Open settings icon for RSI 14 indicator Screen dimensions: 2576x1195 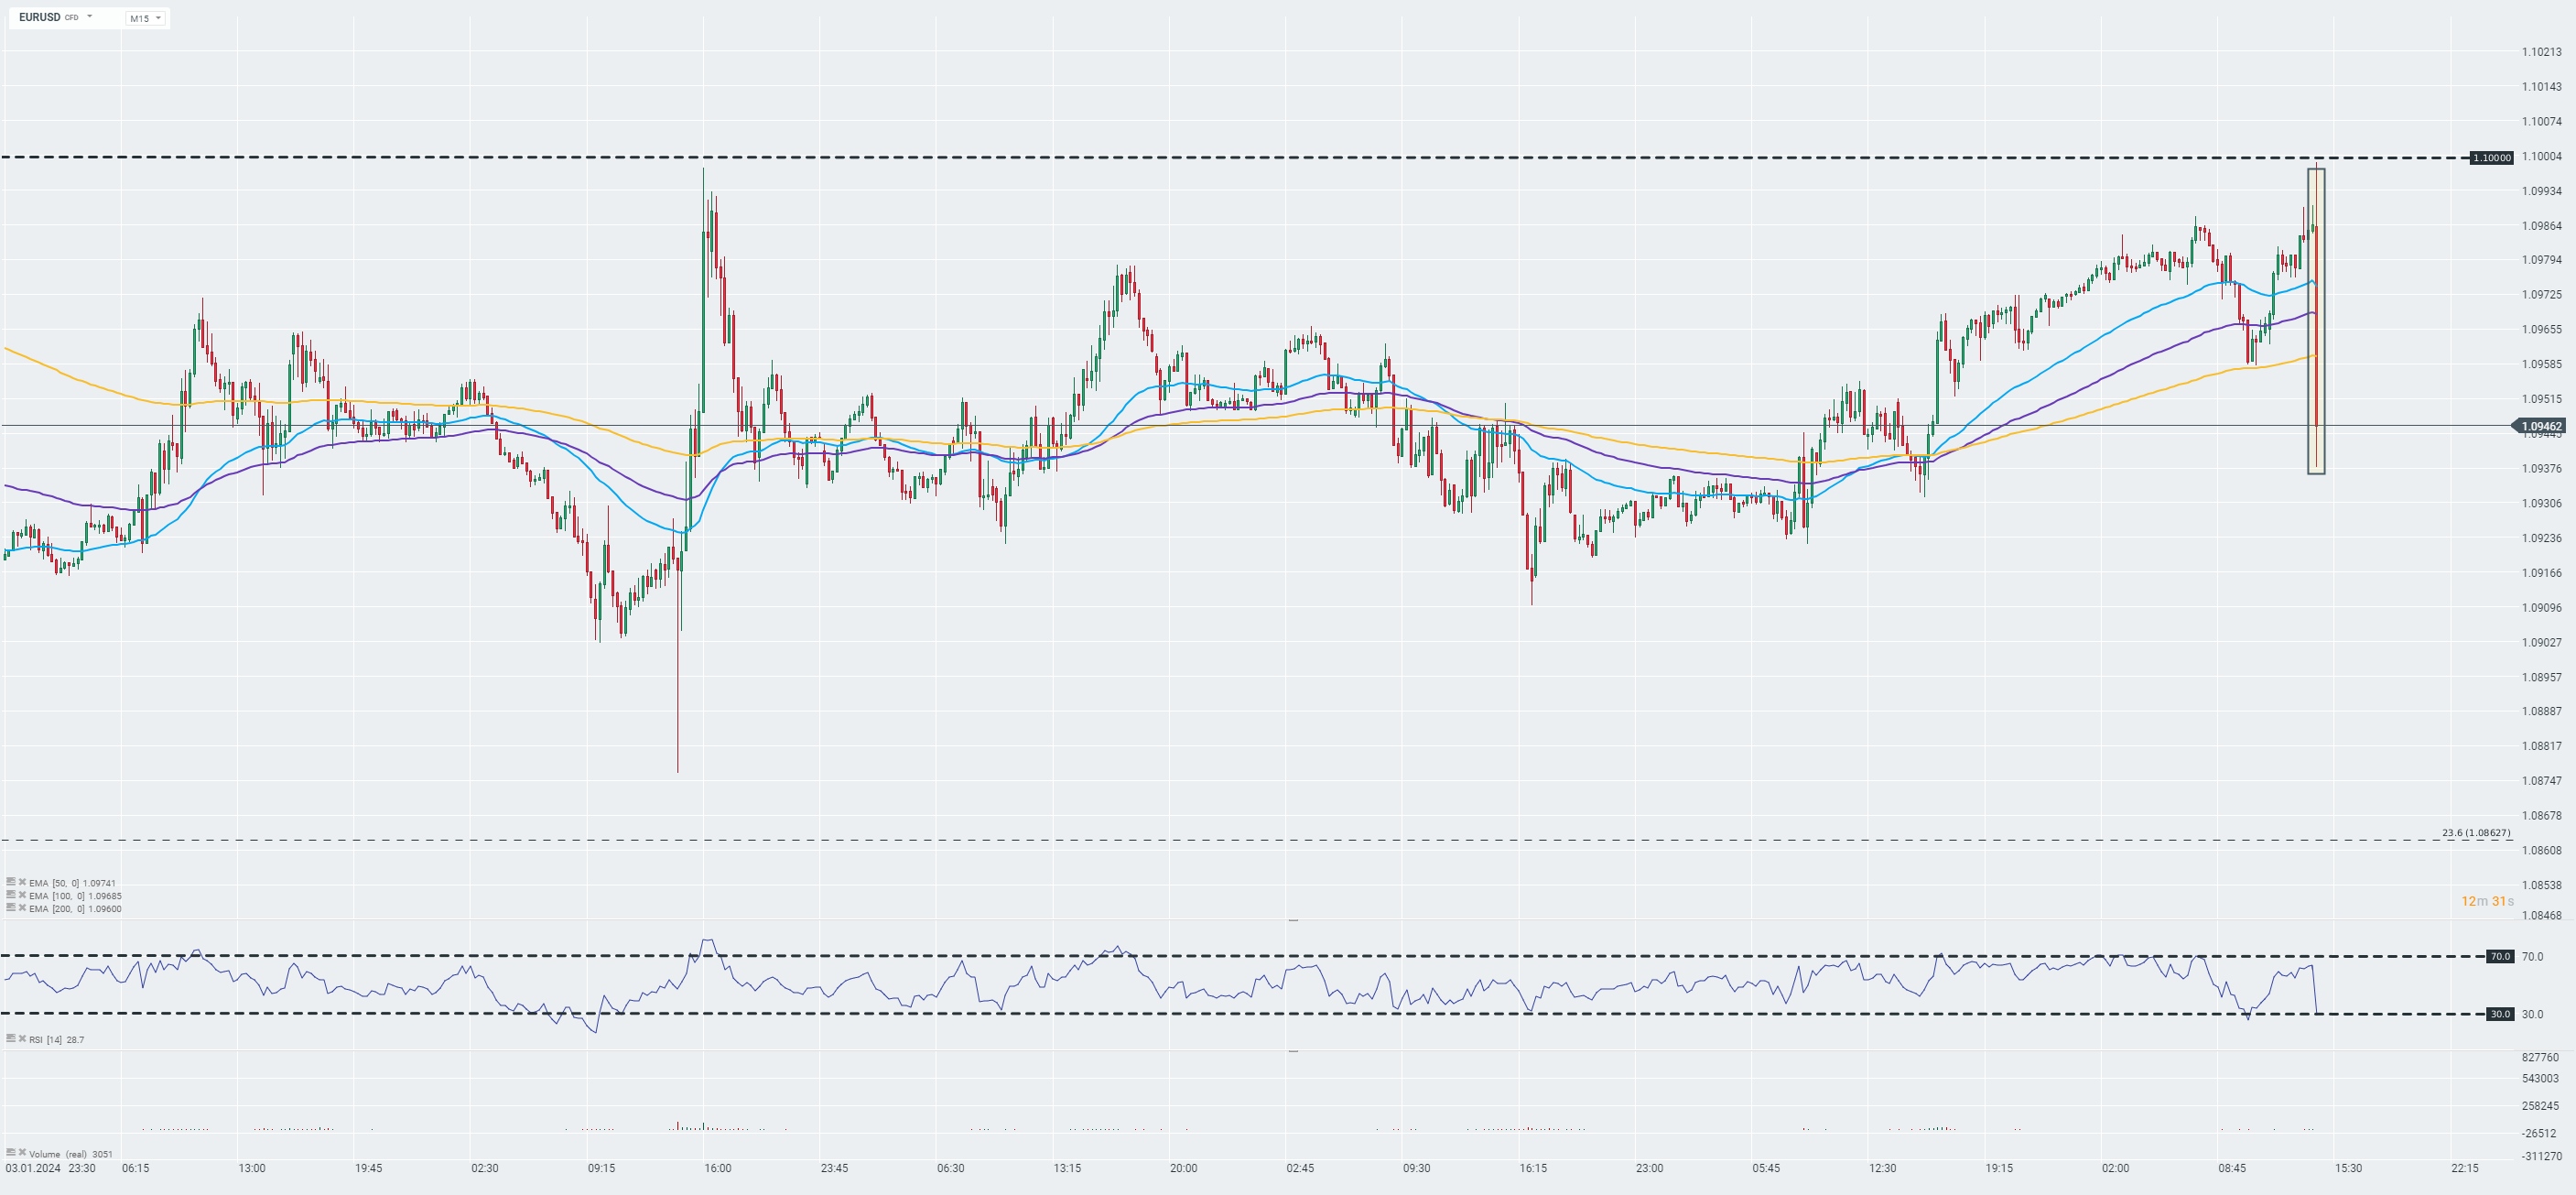coord(11,1039)
